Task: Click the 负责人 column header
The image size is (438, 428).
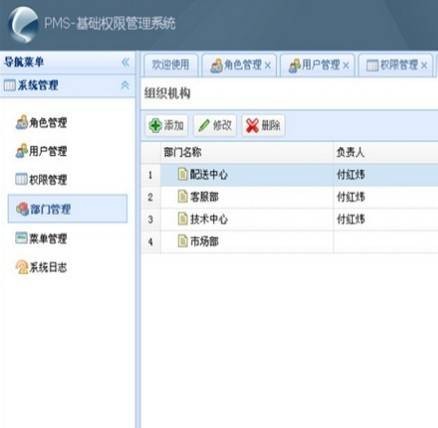Action: 386,152
